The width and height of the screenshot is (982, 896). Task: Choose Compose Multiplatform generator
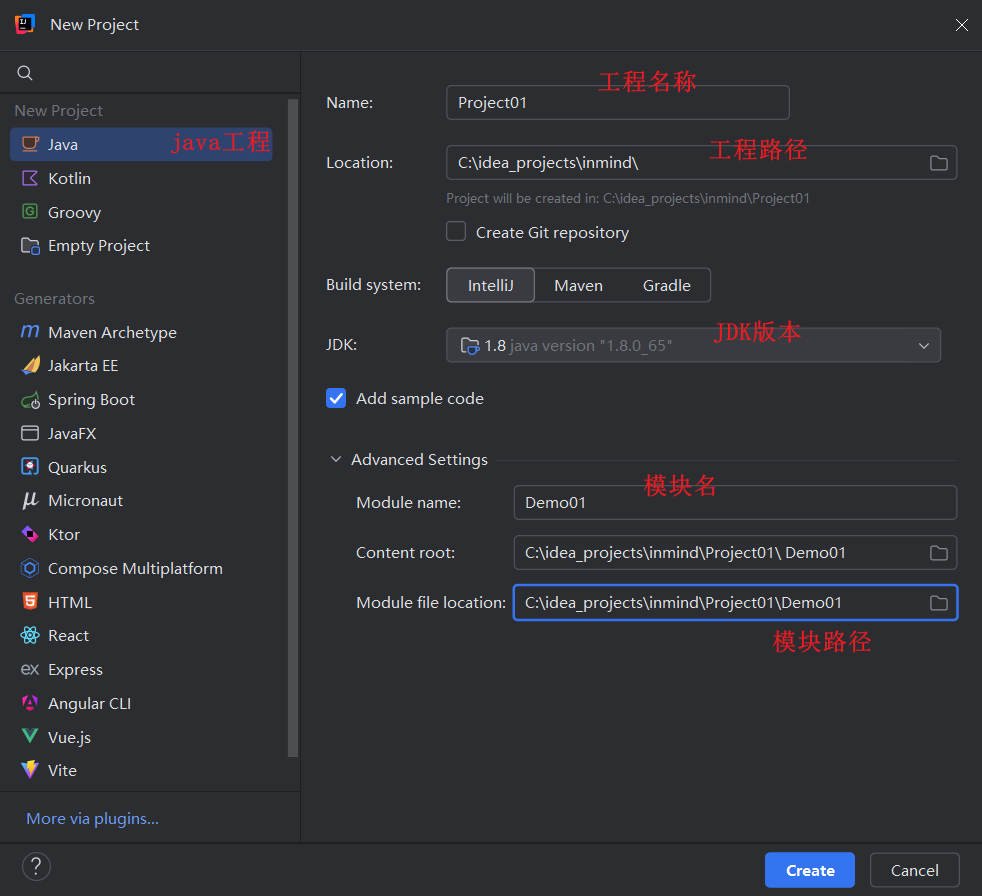[x=142, y=569]
